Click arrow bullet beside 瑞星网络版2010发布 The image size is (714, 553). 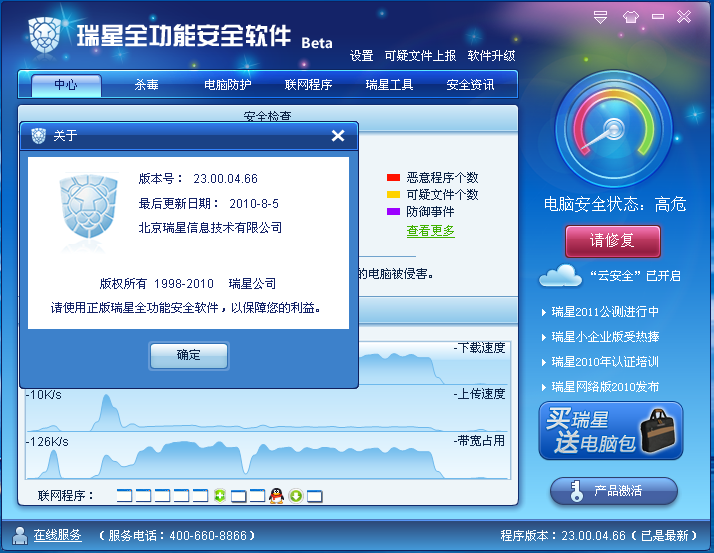pos(544,388)
